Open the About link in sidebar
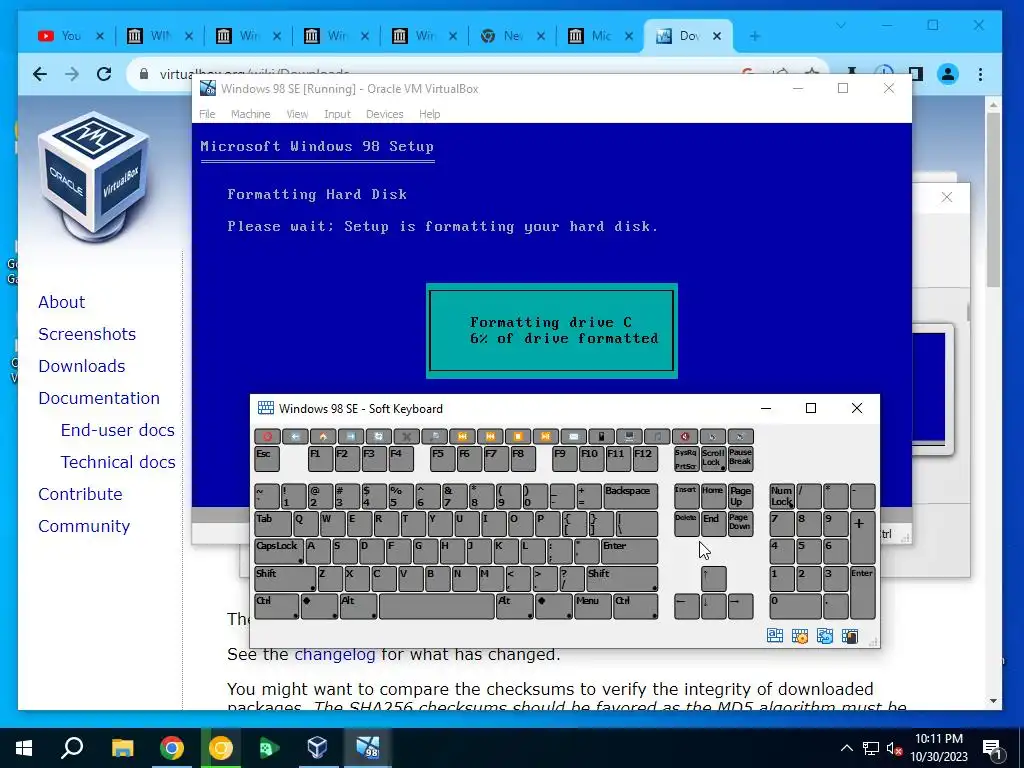 (x=61, y=302)
